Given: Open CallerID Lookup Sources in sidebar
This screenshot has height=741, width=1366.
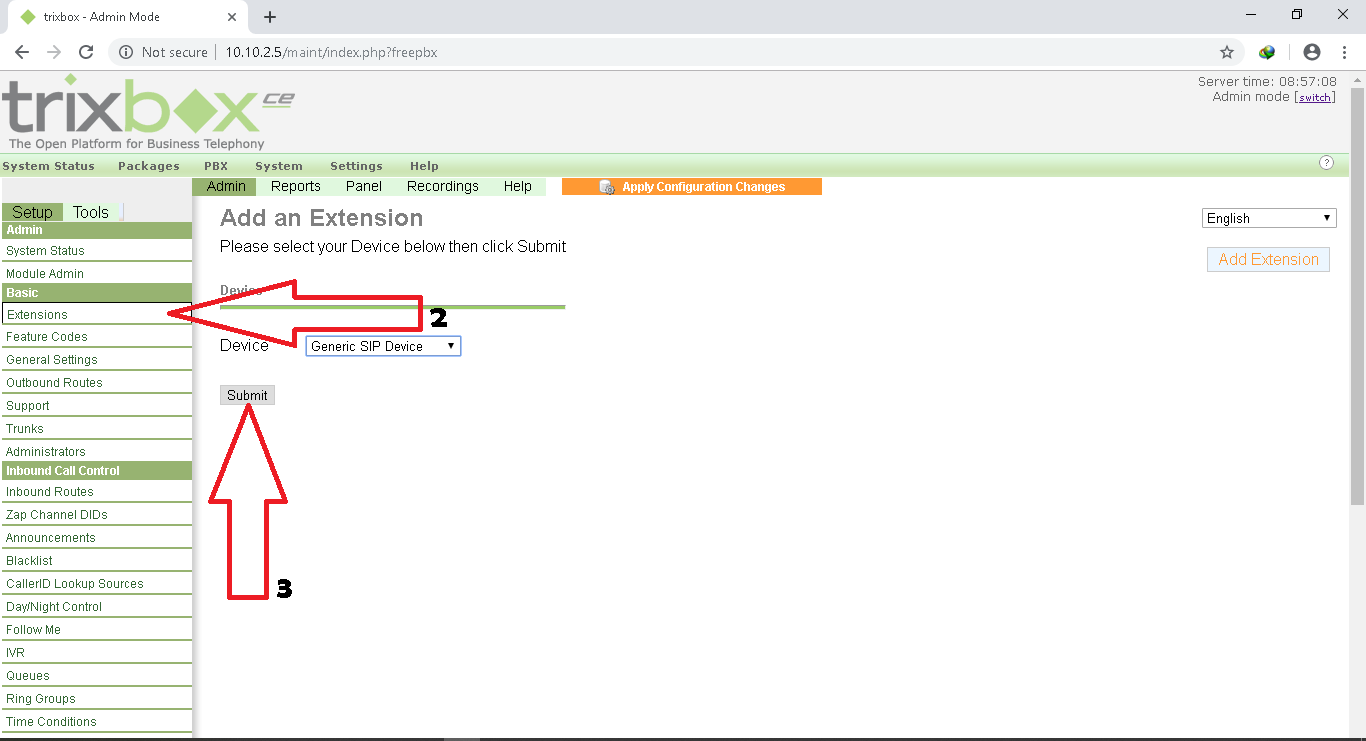Looking at the screenshot, I should coord(96,584).
